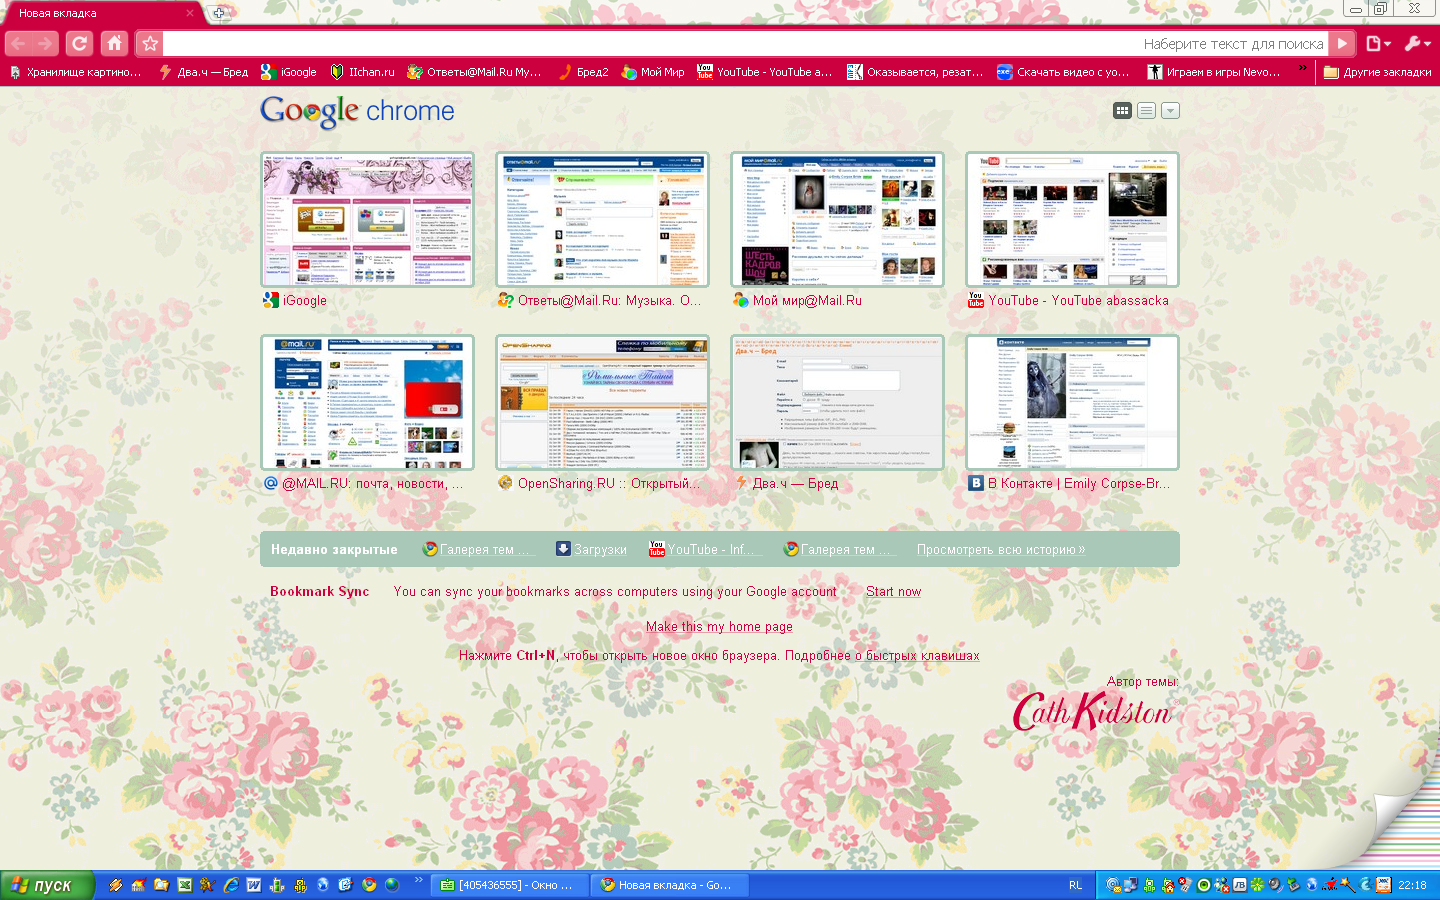The image size is (1440, 900).
Task: Open the Windows пуск Start menu
Action: coord(47,885)
